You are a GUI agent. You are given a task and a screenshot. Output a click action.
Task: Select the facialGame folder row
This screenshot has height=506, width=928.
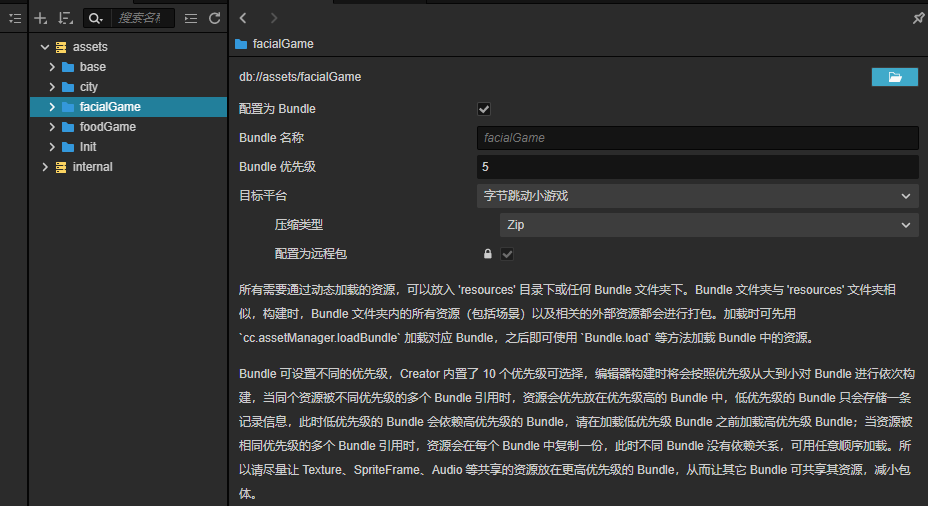[x=128, y=107]
